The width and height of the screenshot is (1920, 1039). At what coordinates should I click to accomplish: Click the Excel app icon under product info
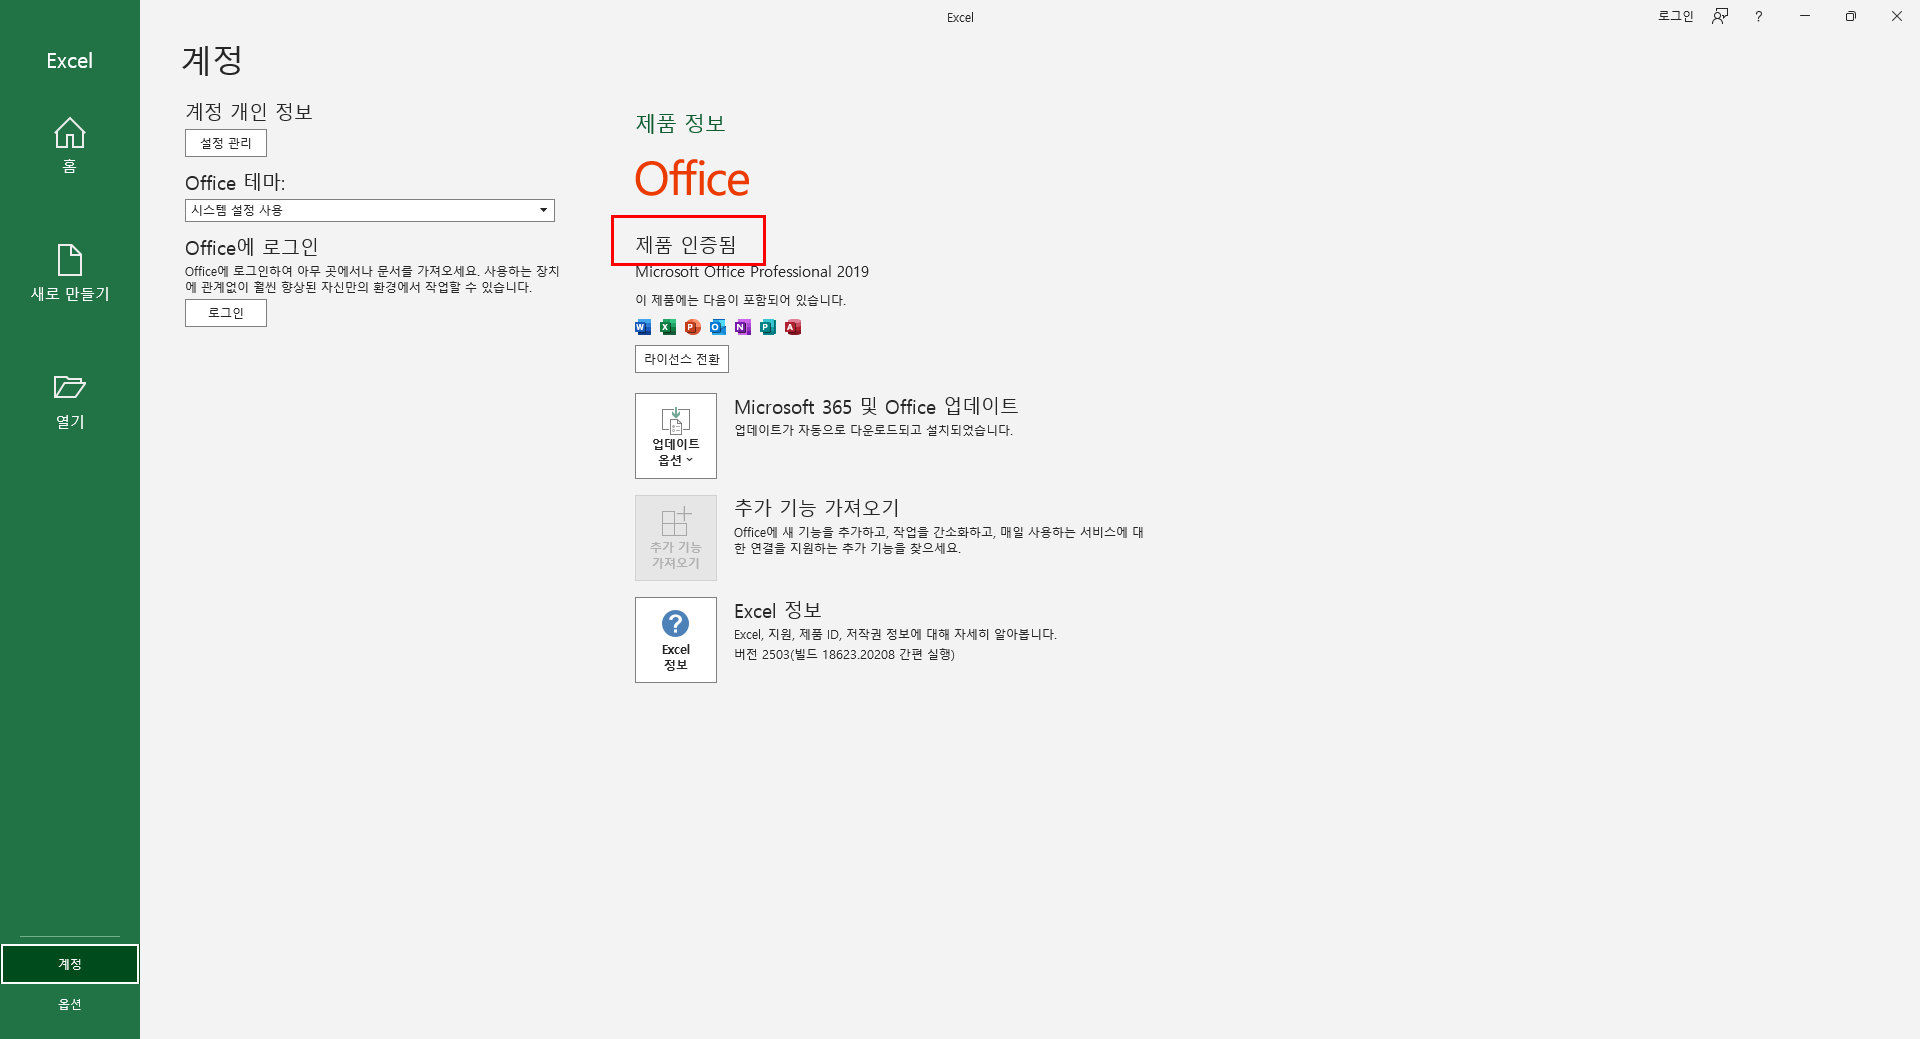[x=668, y=327]
